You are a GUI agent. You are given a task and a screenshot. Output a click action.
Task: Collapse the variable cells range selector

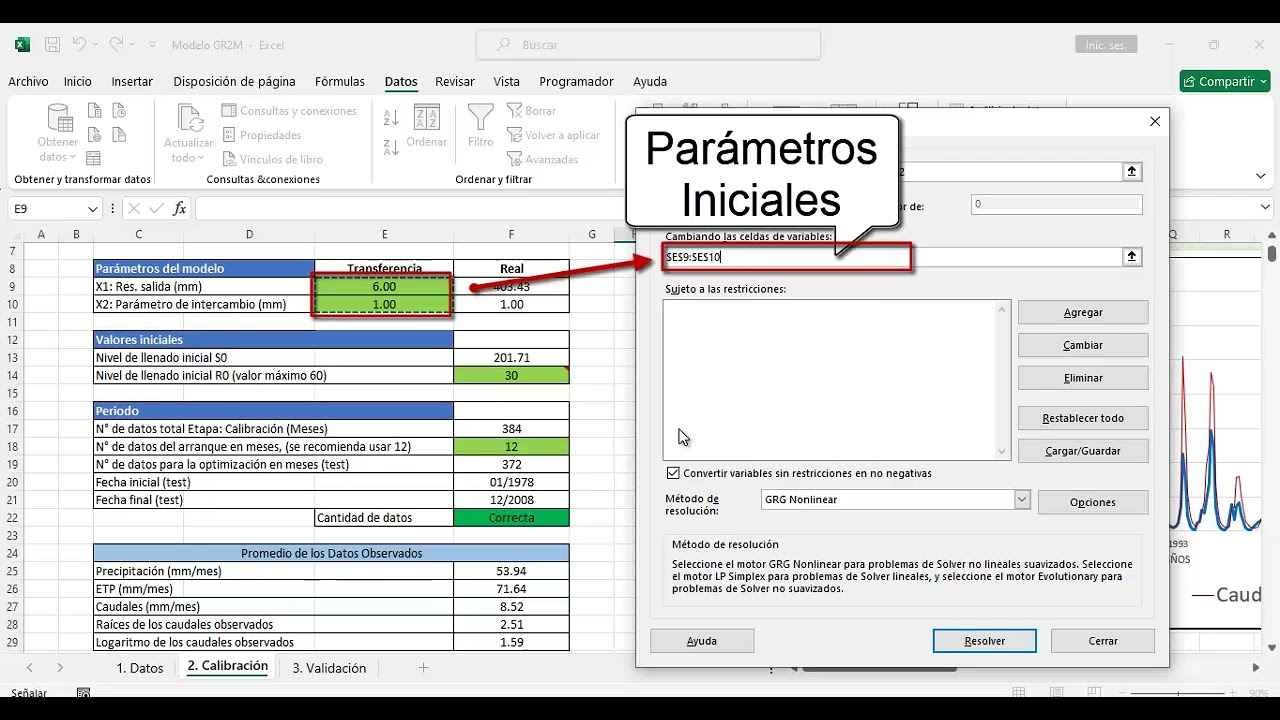click(1132, 257)
